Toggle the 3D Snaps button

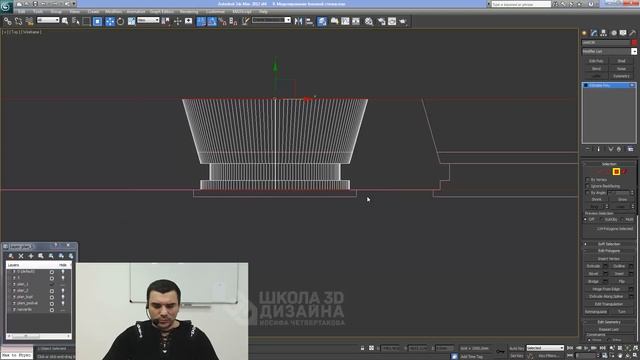(x=201, y=21)
